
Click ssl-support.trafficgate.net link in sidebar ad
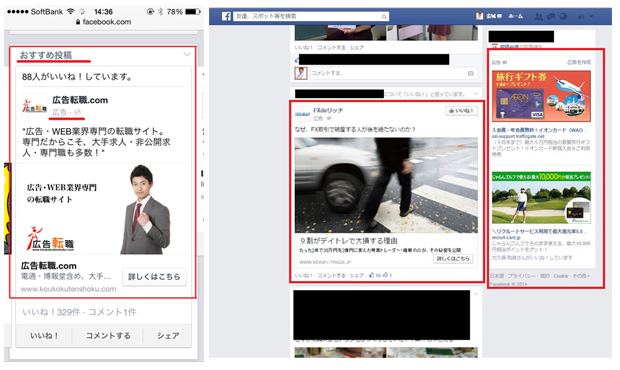(x=518, y=136)
